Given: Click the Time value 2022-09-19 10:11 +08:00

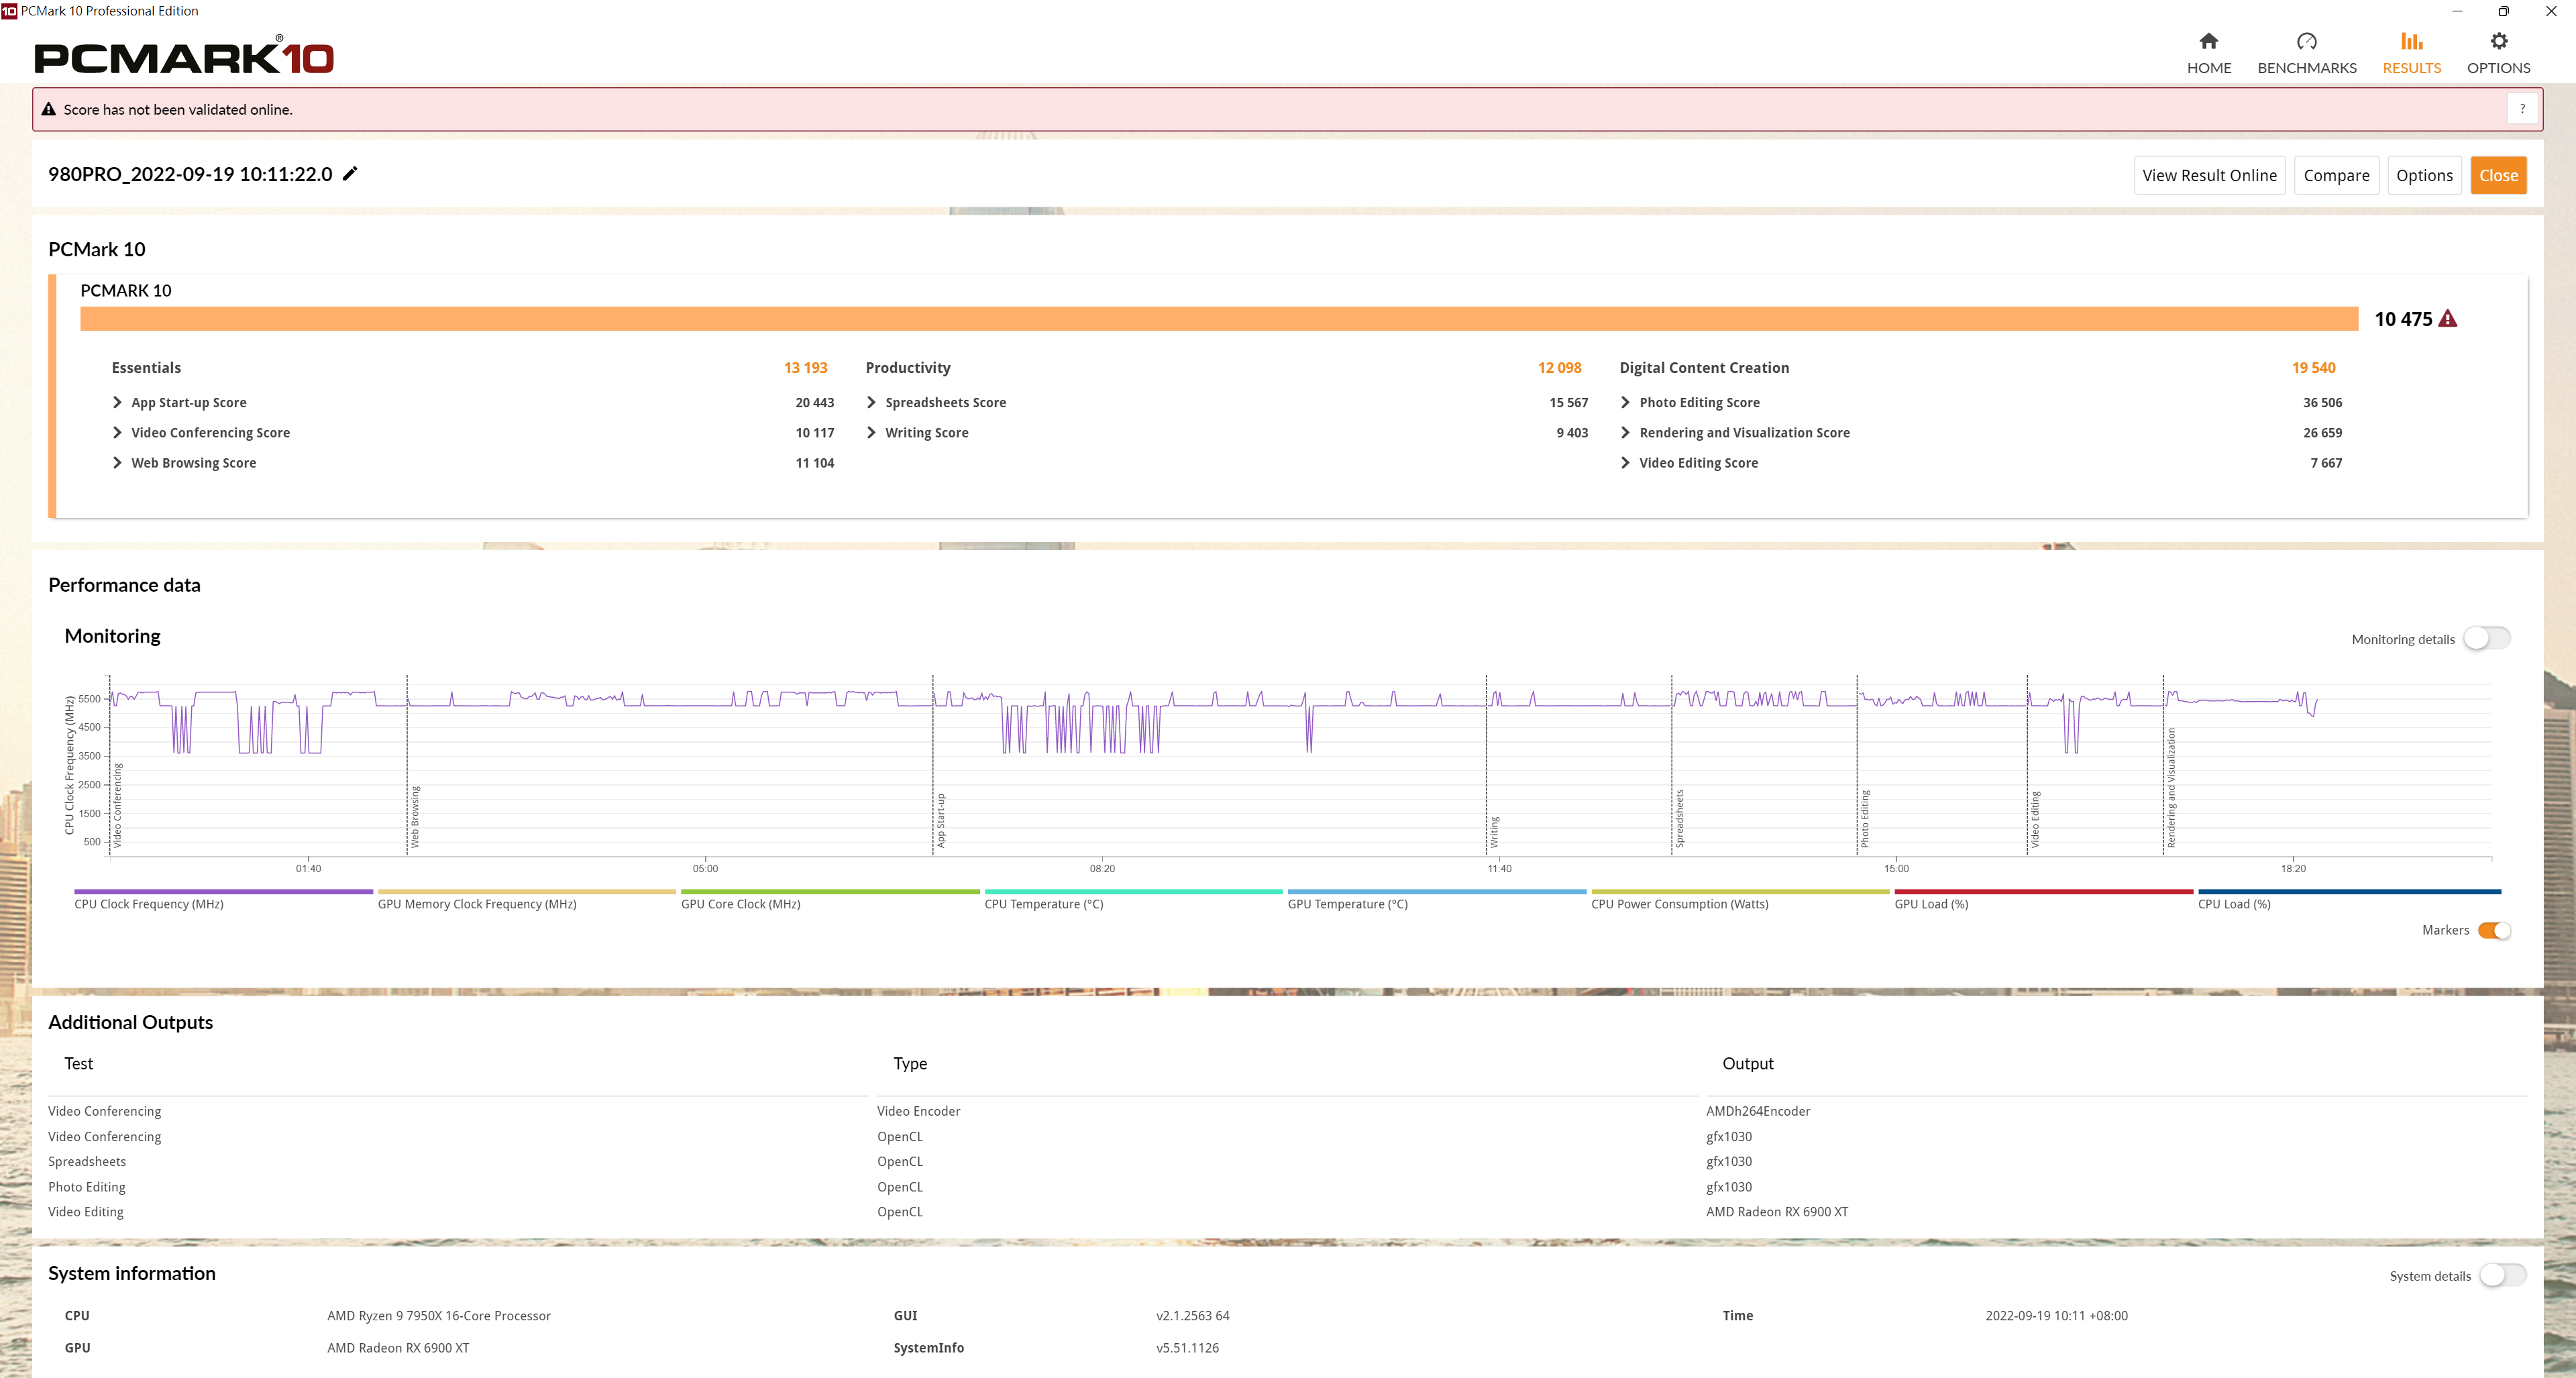Looking at the screenshot, I should 2056,1315.
